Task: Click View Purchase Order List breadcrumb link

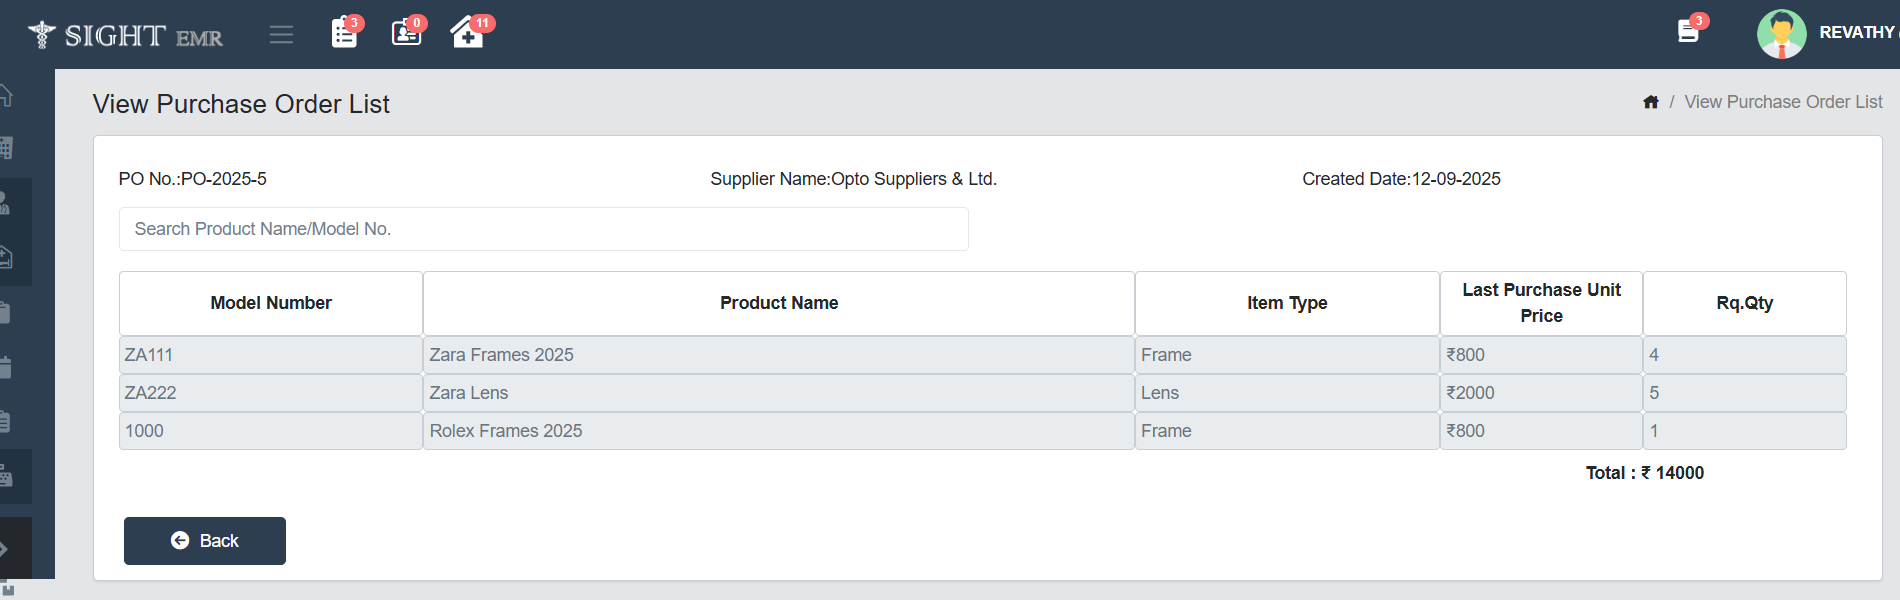Action: 1783,102
